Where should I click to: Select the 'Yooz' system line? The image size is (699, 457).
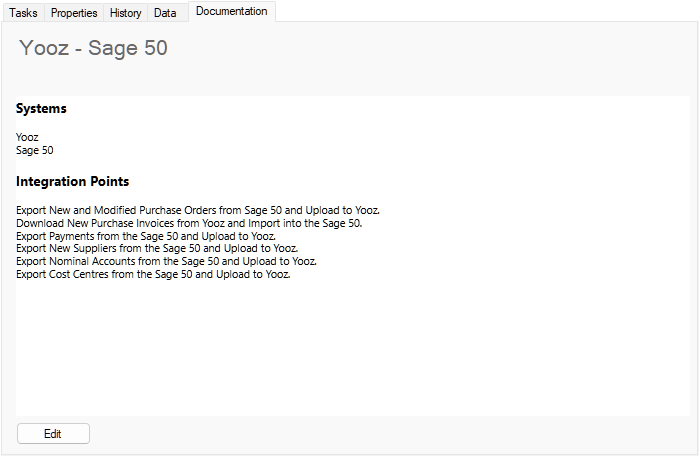pos(27,137)
